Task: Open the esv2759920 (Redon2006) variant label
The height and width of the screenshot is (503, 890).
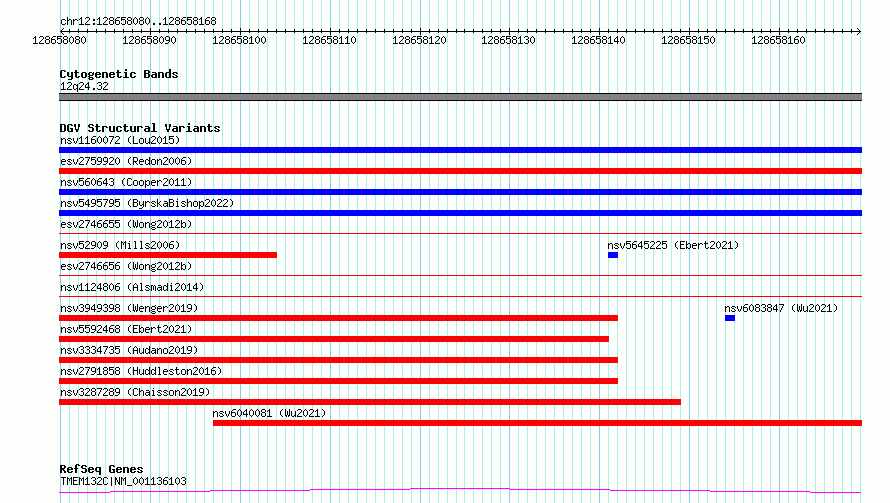Action: point(126,161)
